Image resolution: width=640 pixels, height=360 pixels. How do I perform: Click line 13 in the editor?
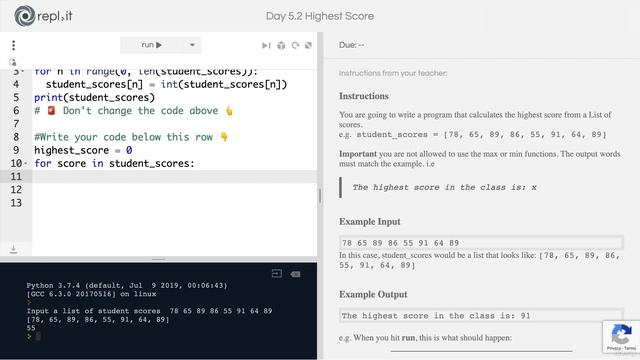click(x=175, y=203)
